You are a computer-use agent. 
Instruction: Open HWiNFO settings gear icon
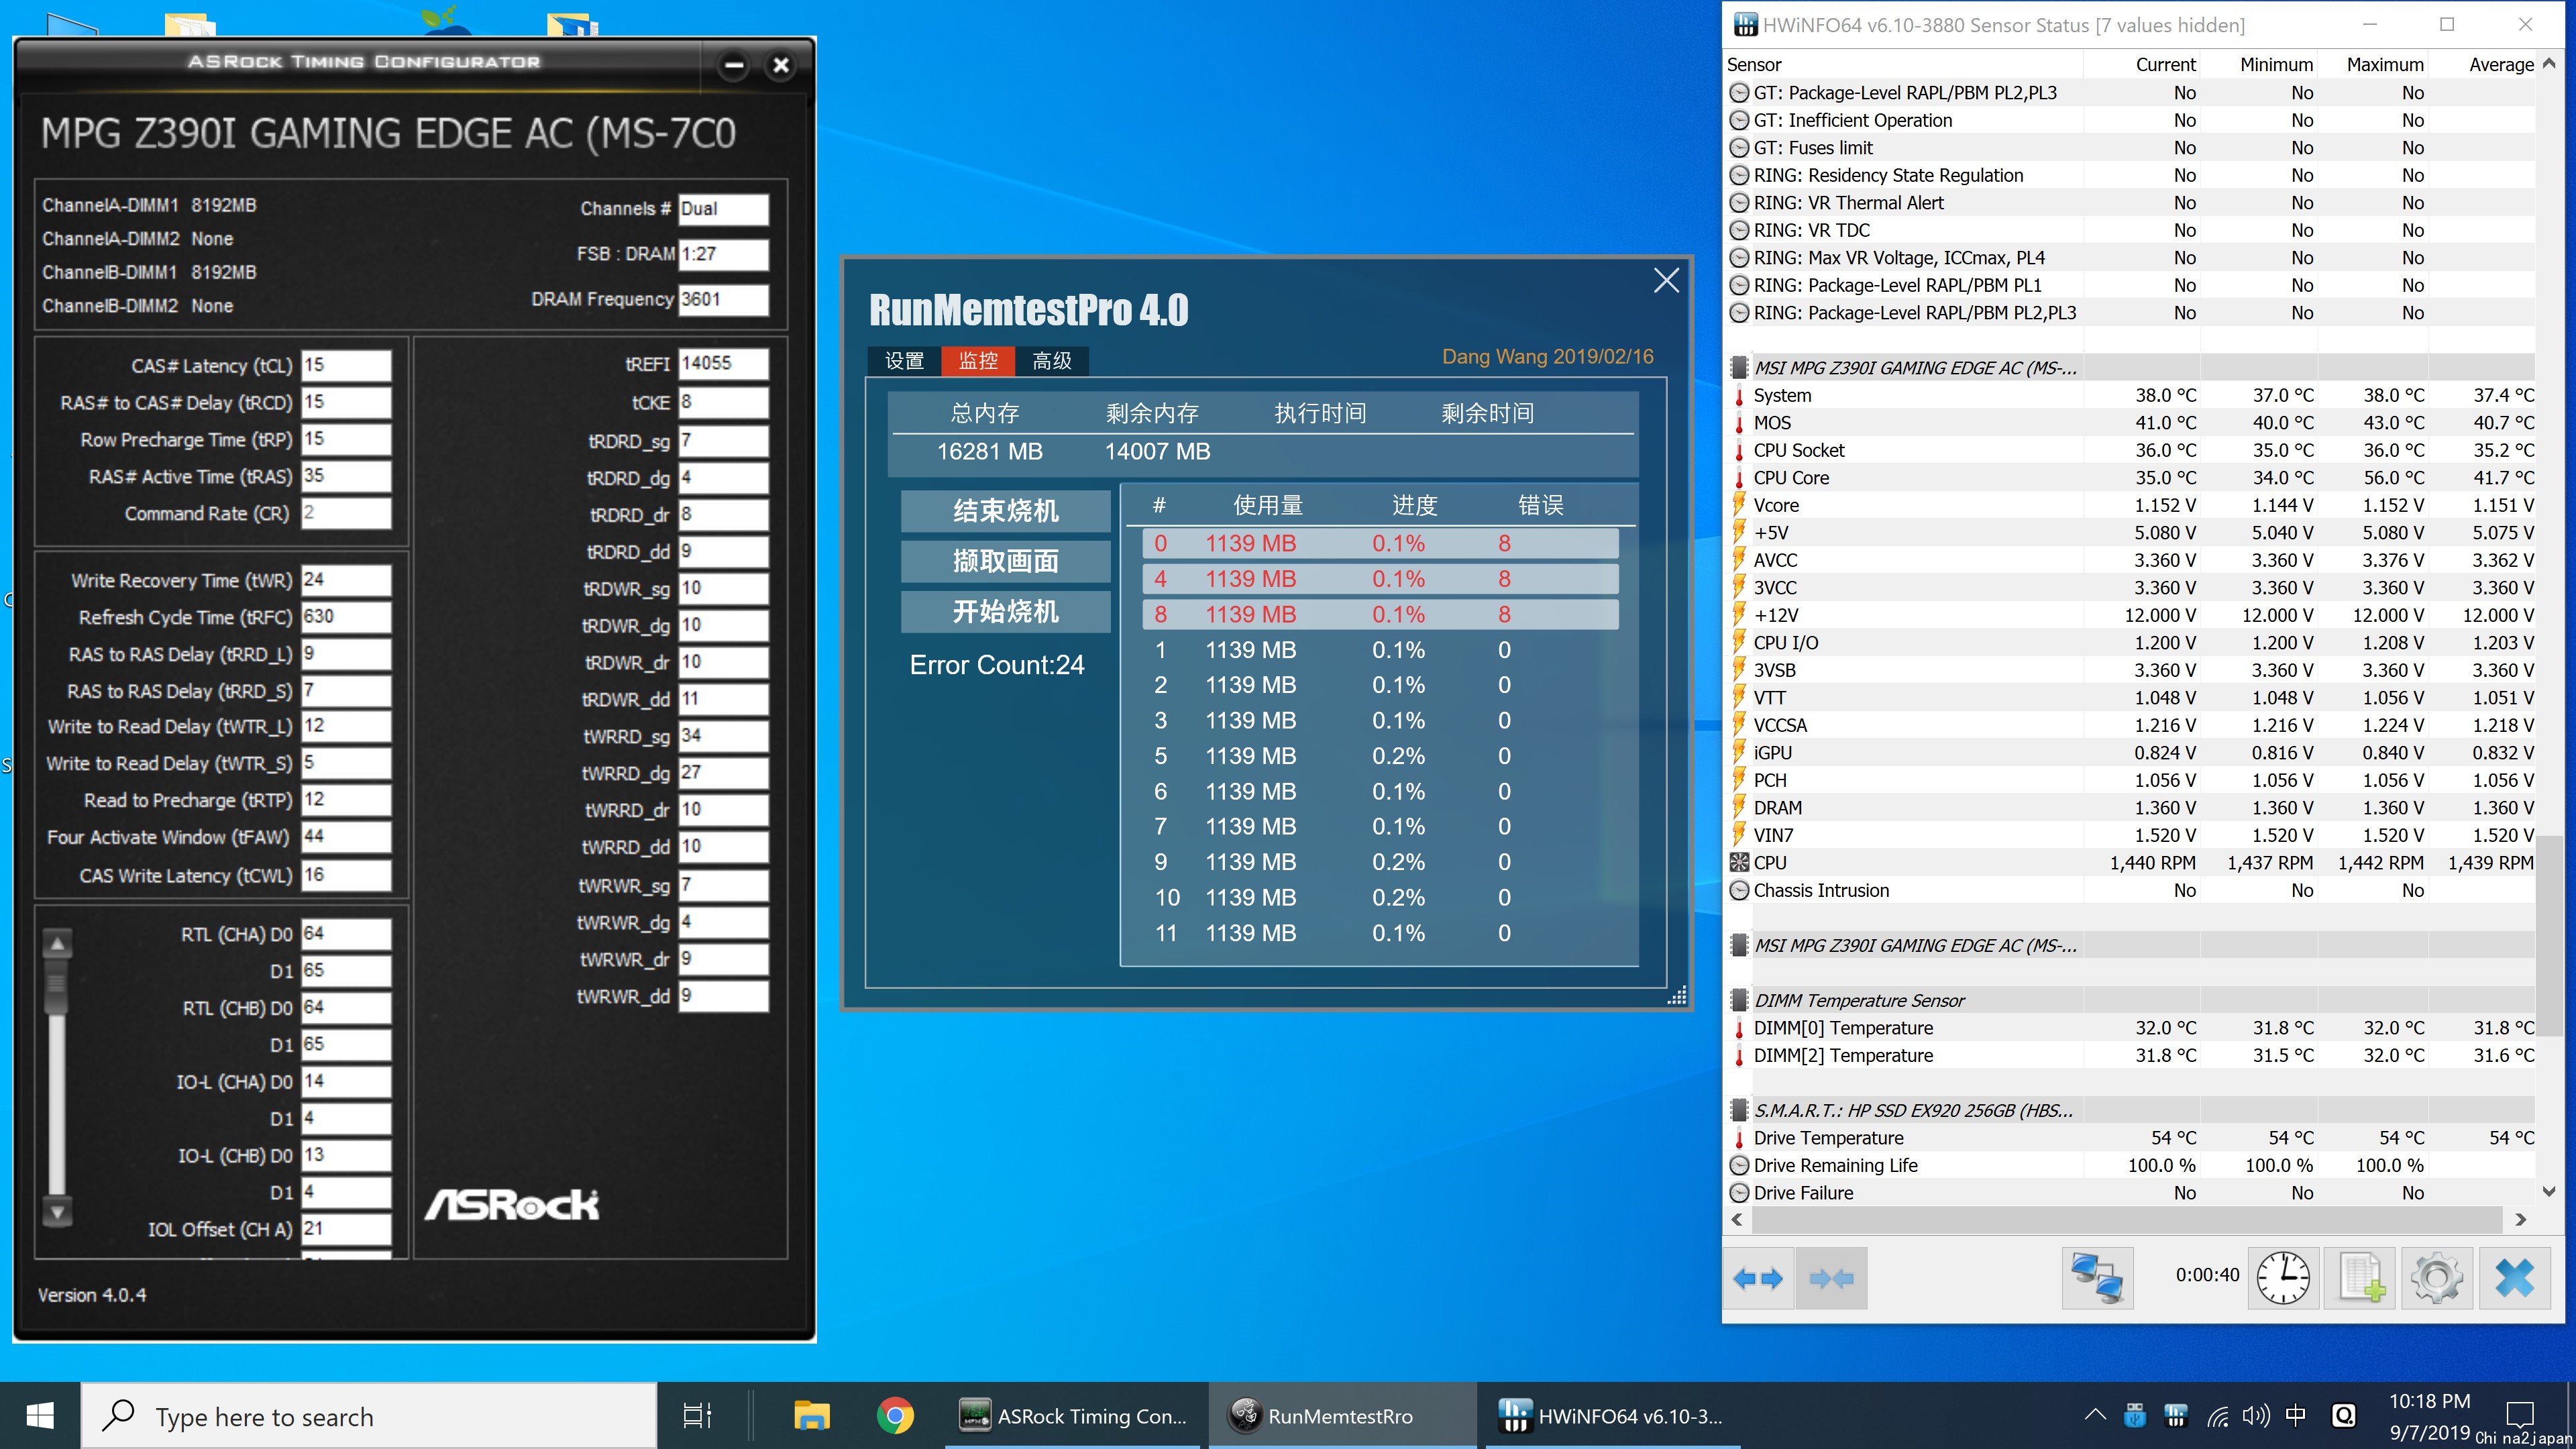[2437, 1278]
